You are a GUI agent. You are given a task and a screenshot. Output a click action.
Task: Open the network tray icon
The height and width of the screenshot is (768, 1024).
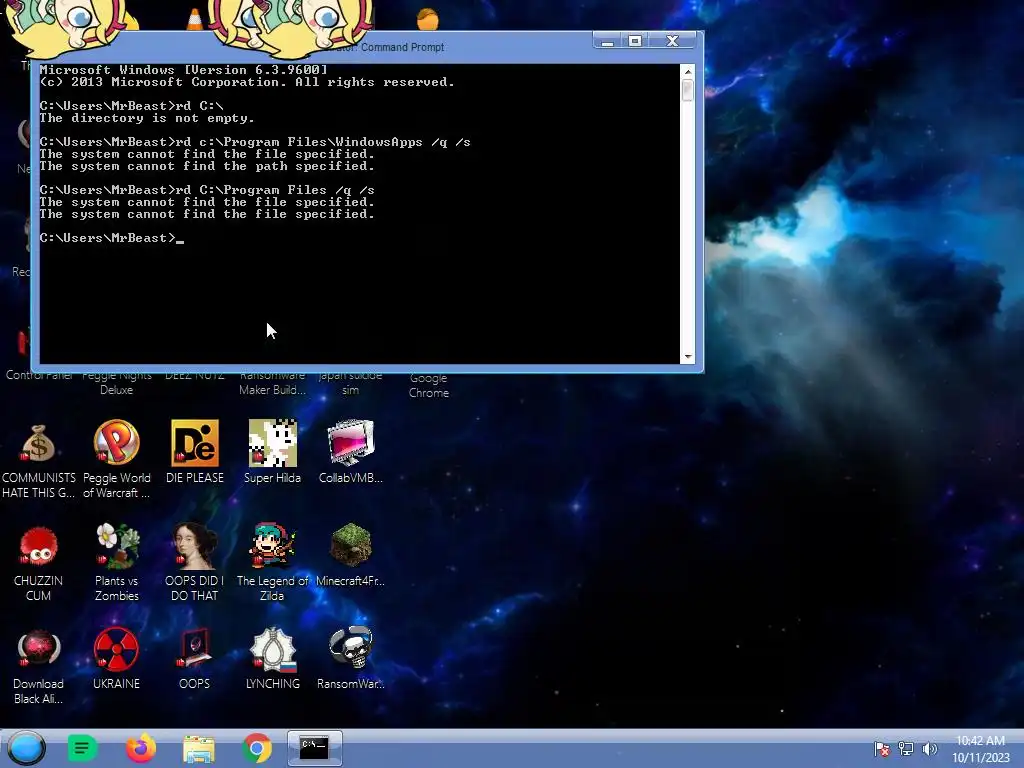pos(906,748)
